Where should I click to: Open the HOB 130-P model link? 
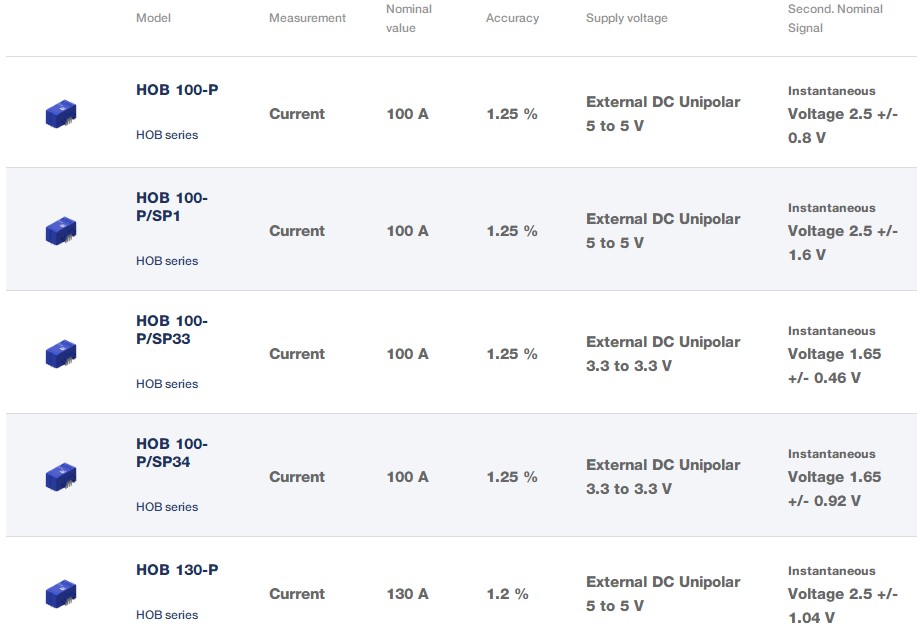(177, 570)
